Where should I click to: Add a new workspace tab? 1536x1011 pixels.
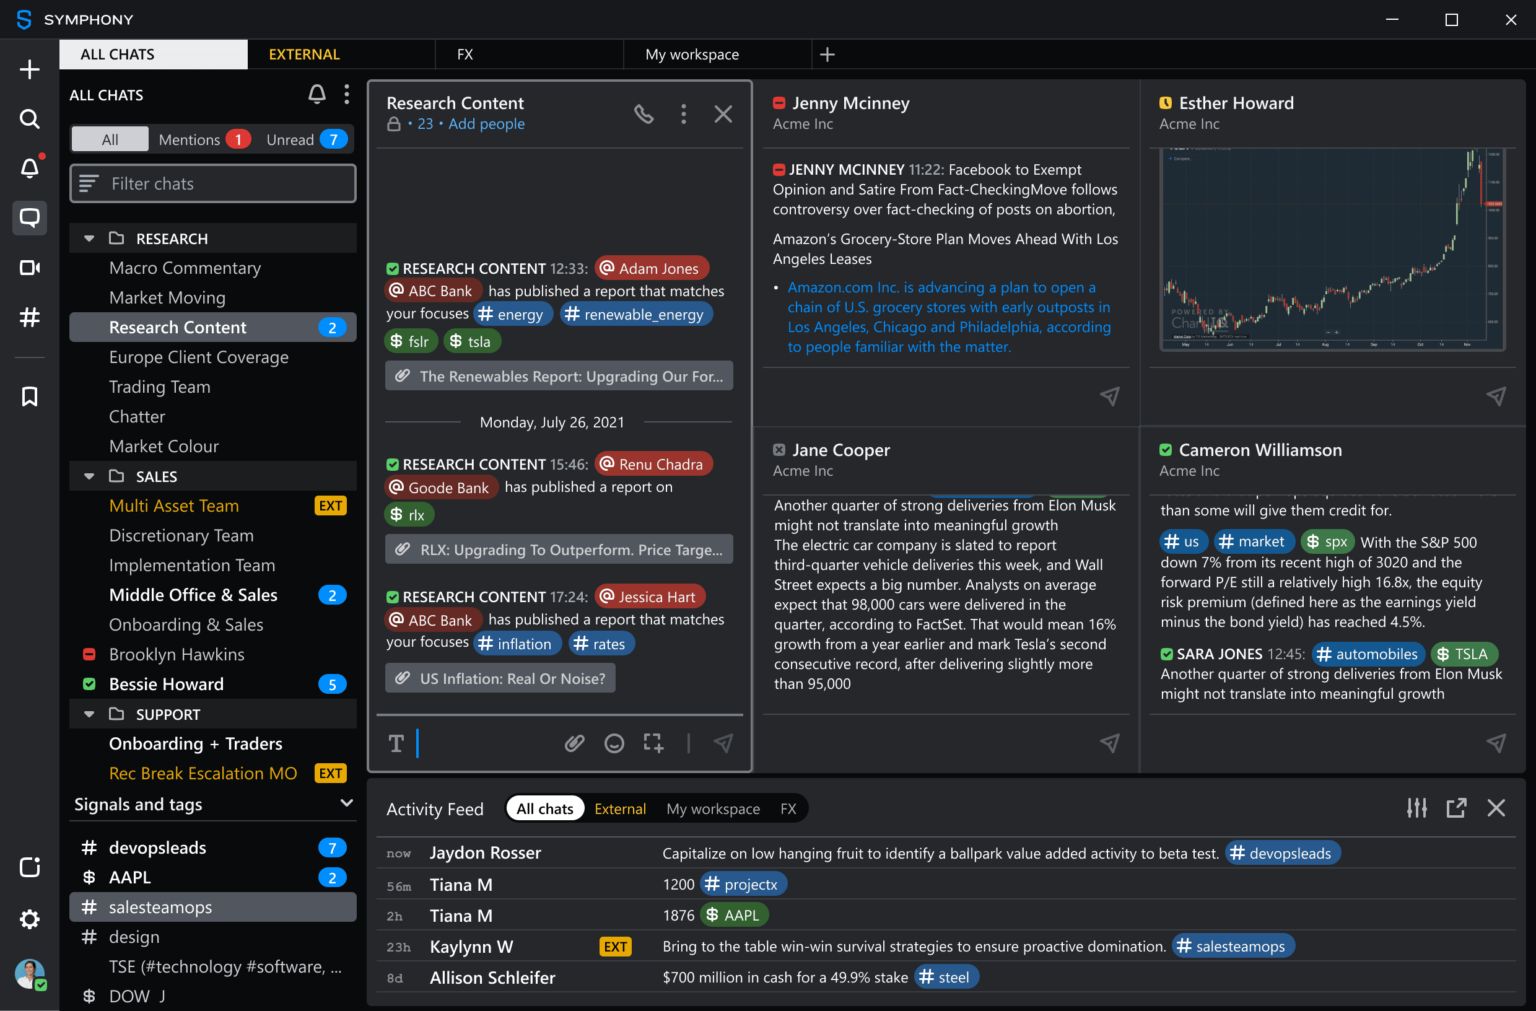click(827, 54)
